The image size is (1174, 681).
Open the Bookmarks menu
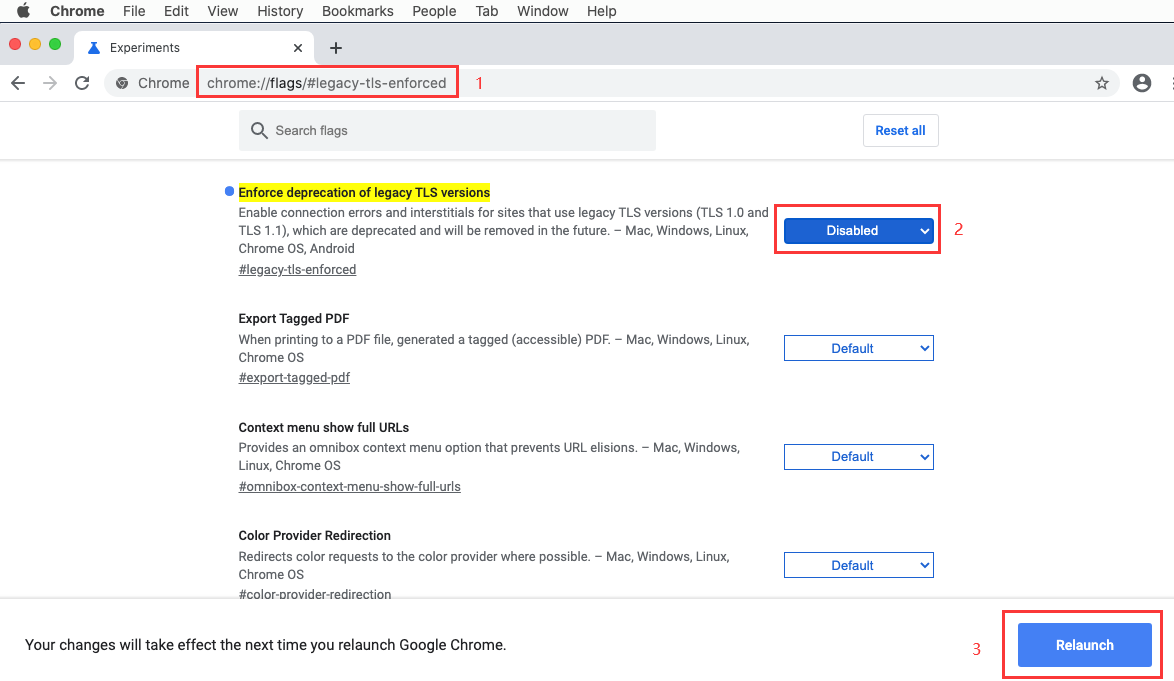pos(357,11)
